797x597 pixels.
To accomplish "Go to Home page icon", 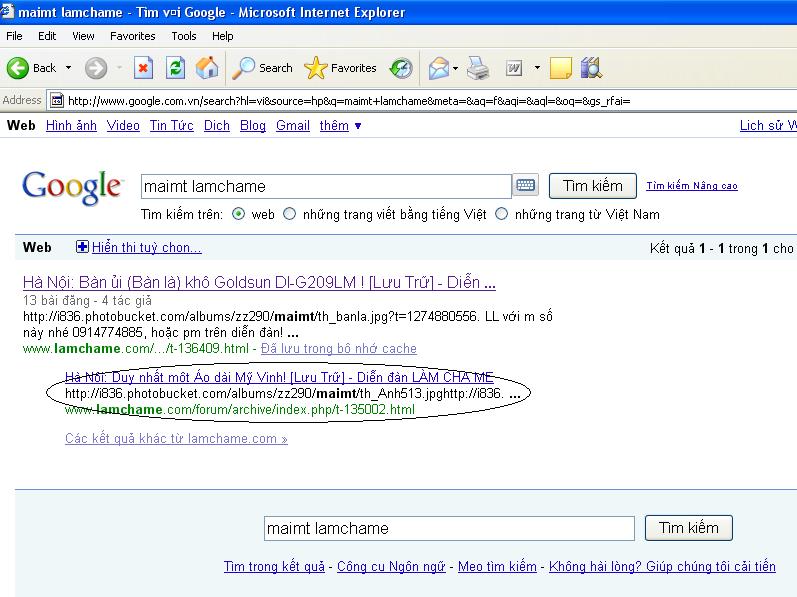I will [x=207, y=68].
